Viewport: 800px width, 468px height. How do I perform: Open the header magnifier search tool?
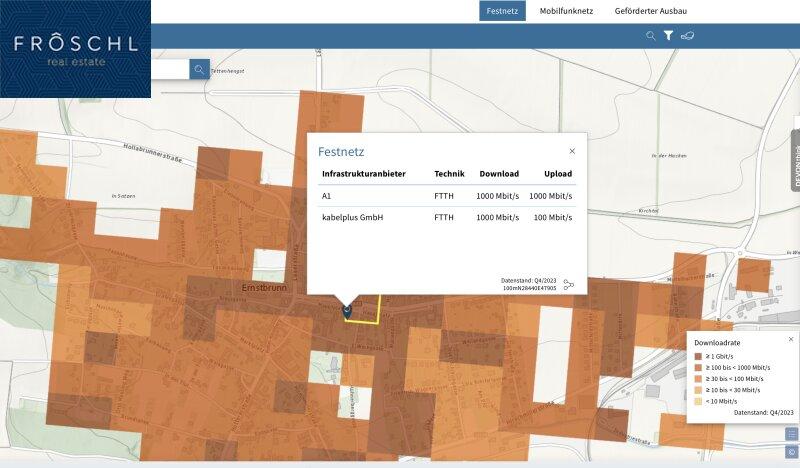click(651, 36)
